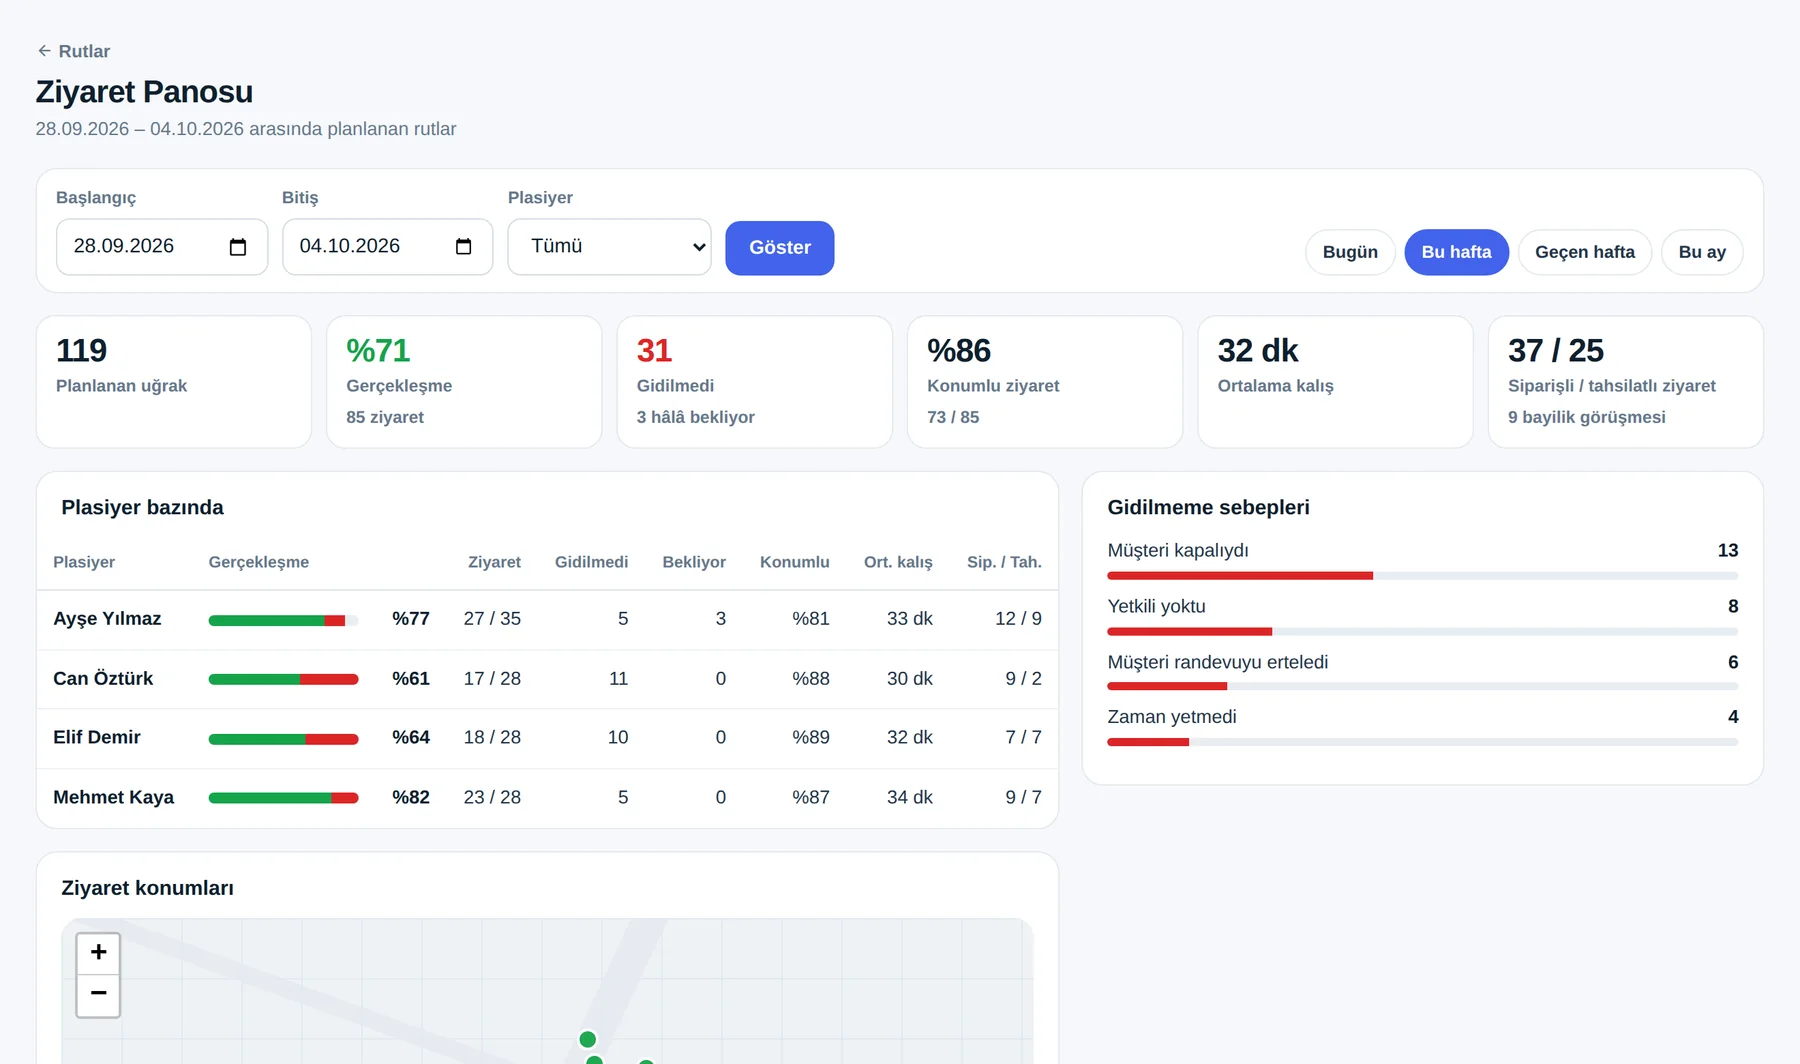Click the Konumlu column header
Viewport: 1800px width, 1064px height.
[x=795, y=562]
